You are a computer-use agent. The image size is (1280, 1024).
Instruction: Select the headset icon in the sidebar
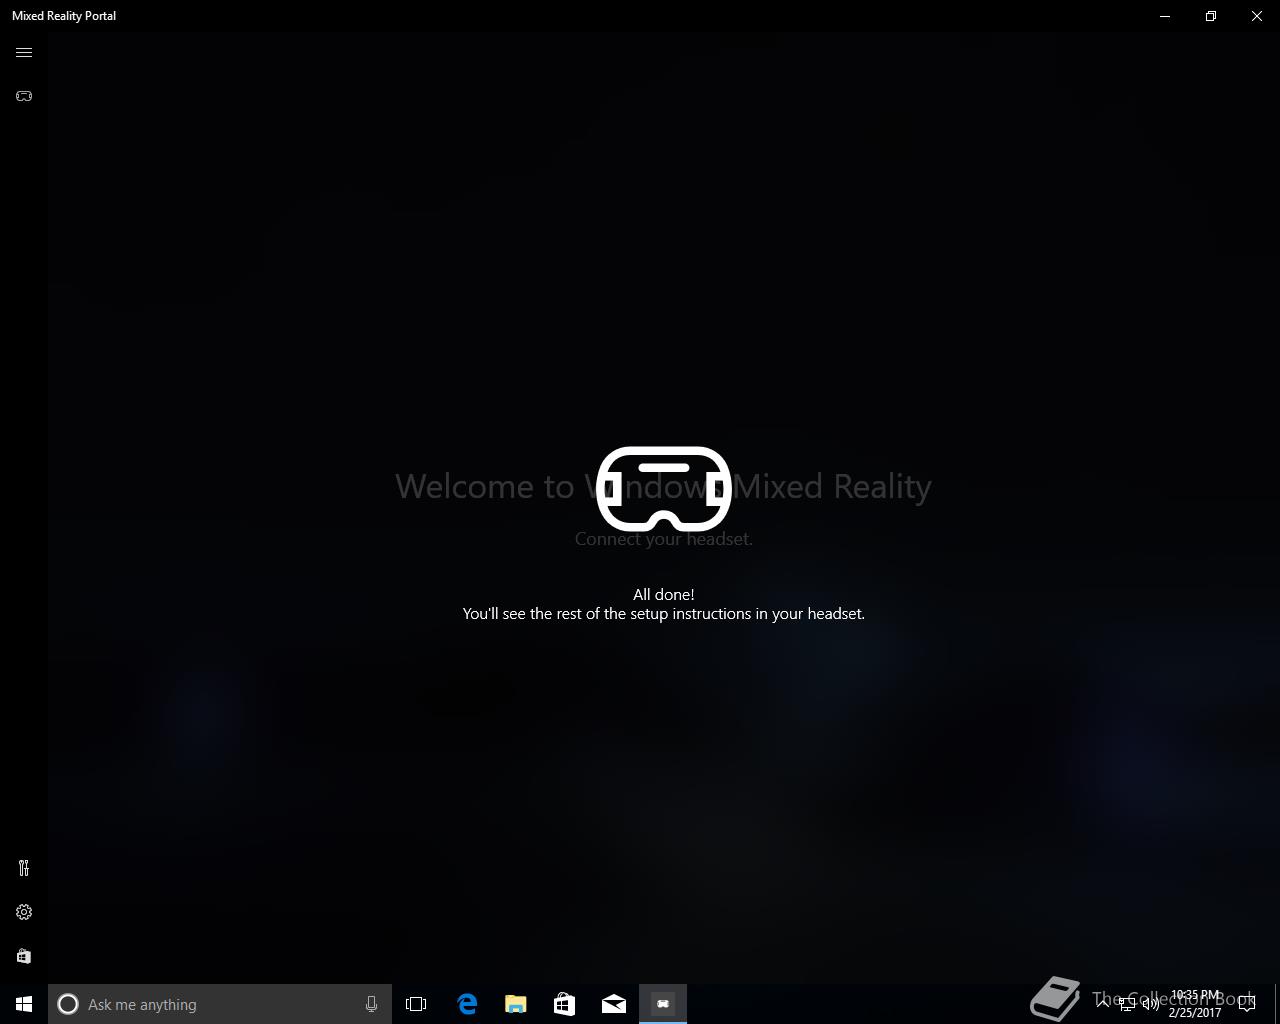pyautogui.click(x=24, y=96)
